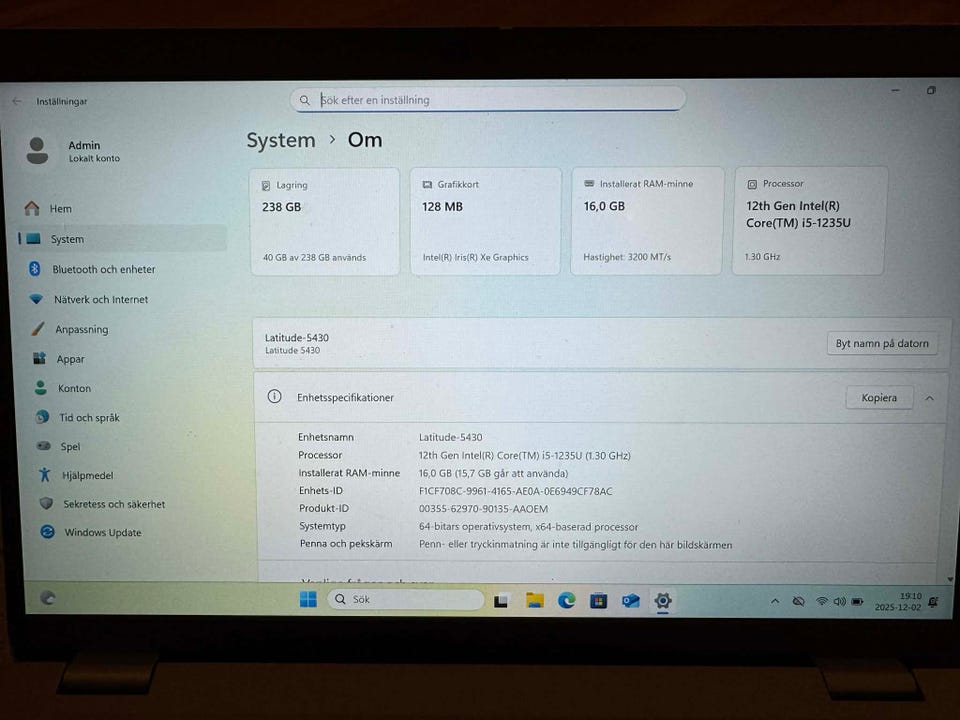Image resolution: width=960 pixels, height=720 pixels.
Task: Open Microsoft Store from the taskbar
Action: [598, 601]
